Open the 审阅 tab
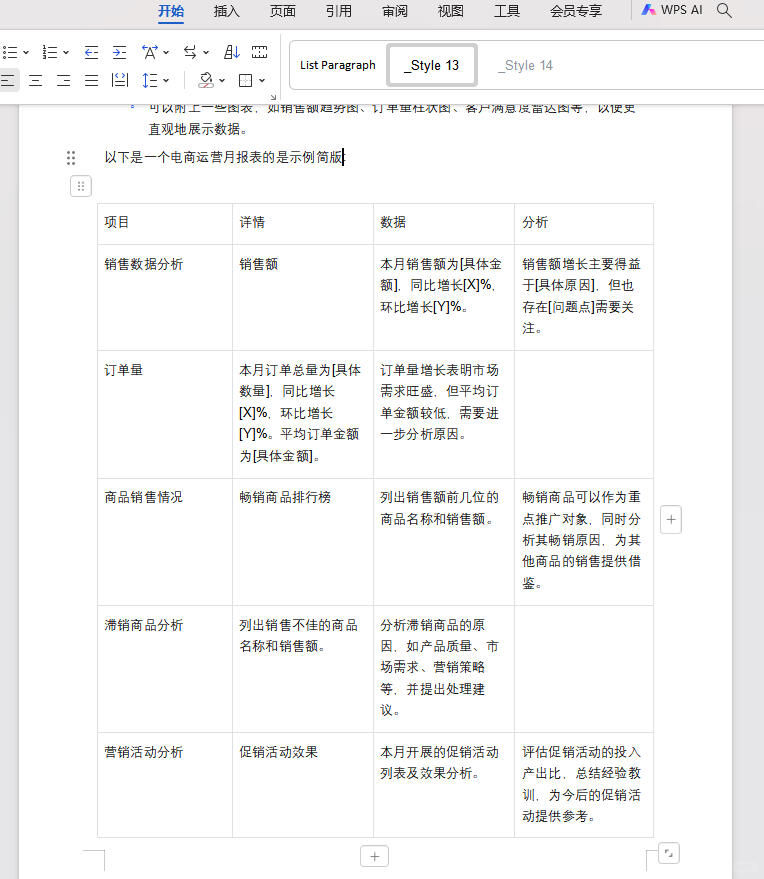764x879 pixels. [395, 11]
